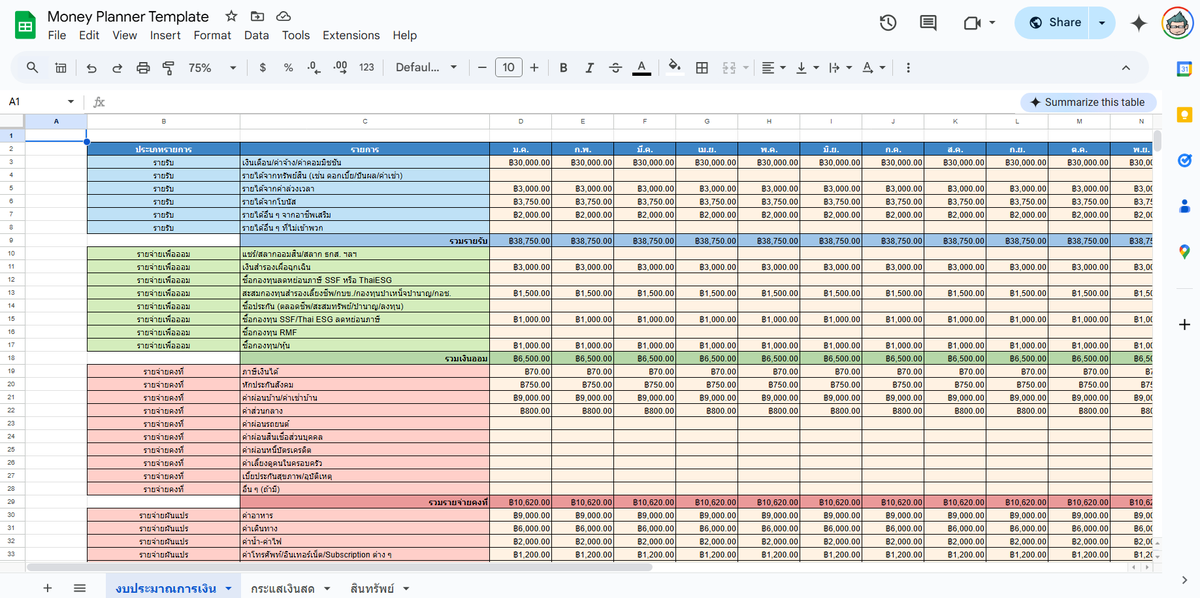Image resolution: width=1200 pixels, height=598 pixels.
Task: Switch to the กระแสเงินสด sheet tab
Action: point(289,588)
